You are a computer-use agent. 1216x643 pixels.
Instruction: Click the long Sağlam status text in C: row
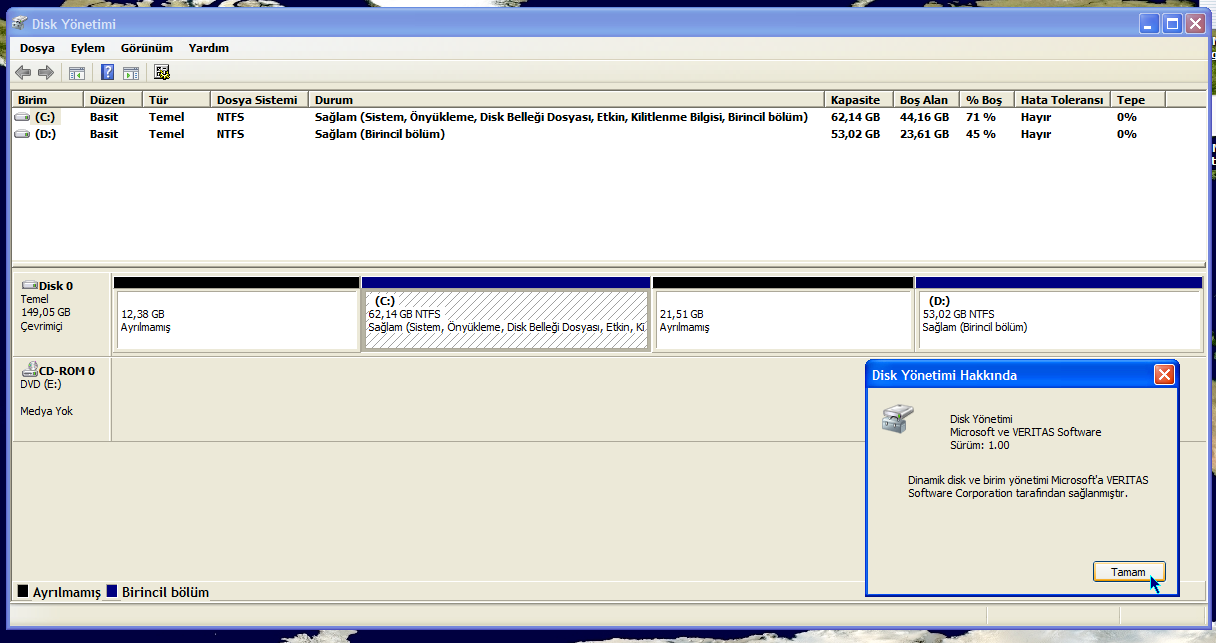(x=561, y=117)
